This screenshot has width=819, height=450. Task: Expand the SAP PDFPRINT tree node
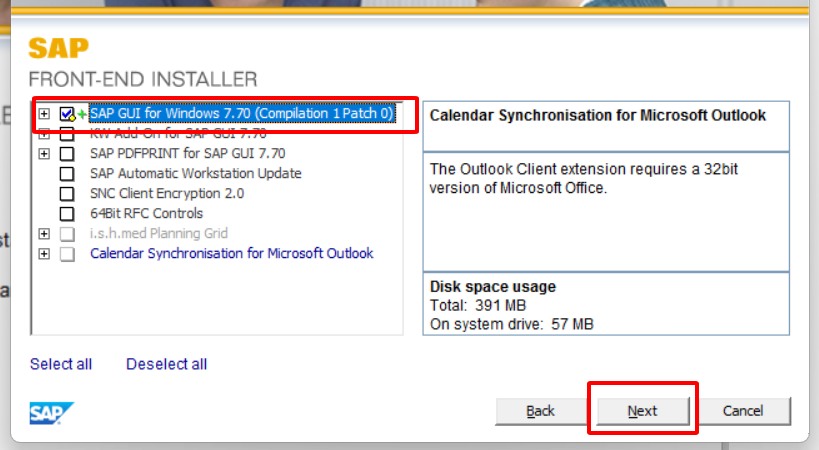(44, 154)
